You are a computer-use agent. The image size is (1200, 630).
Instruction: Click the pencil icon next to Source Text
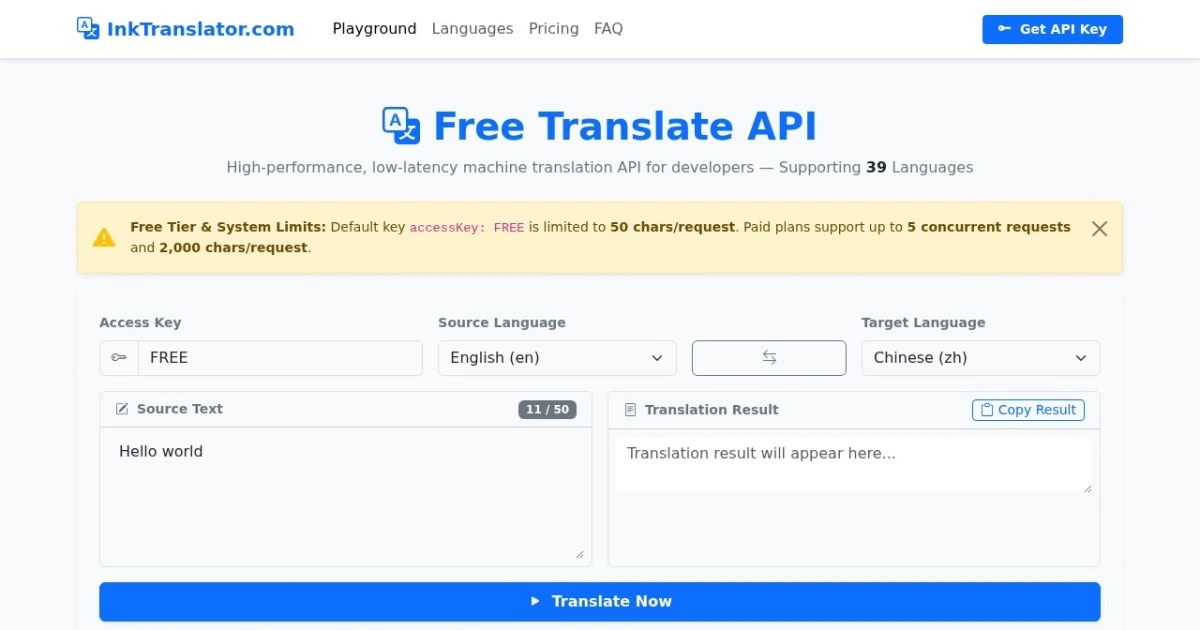click(122, 409)
